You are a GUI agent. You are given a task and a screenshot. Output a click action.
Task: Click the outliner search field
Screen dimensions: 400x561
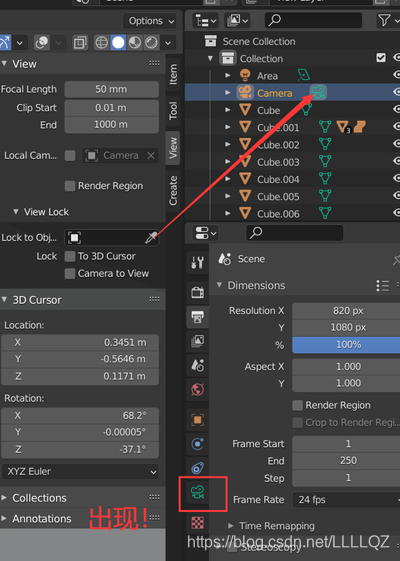(x=314, y=20)
